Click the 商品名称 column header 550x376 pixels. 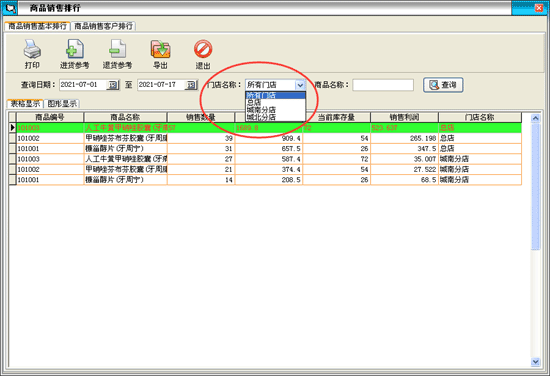[x=125, y=117]
